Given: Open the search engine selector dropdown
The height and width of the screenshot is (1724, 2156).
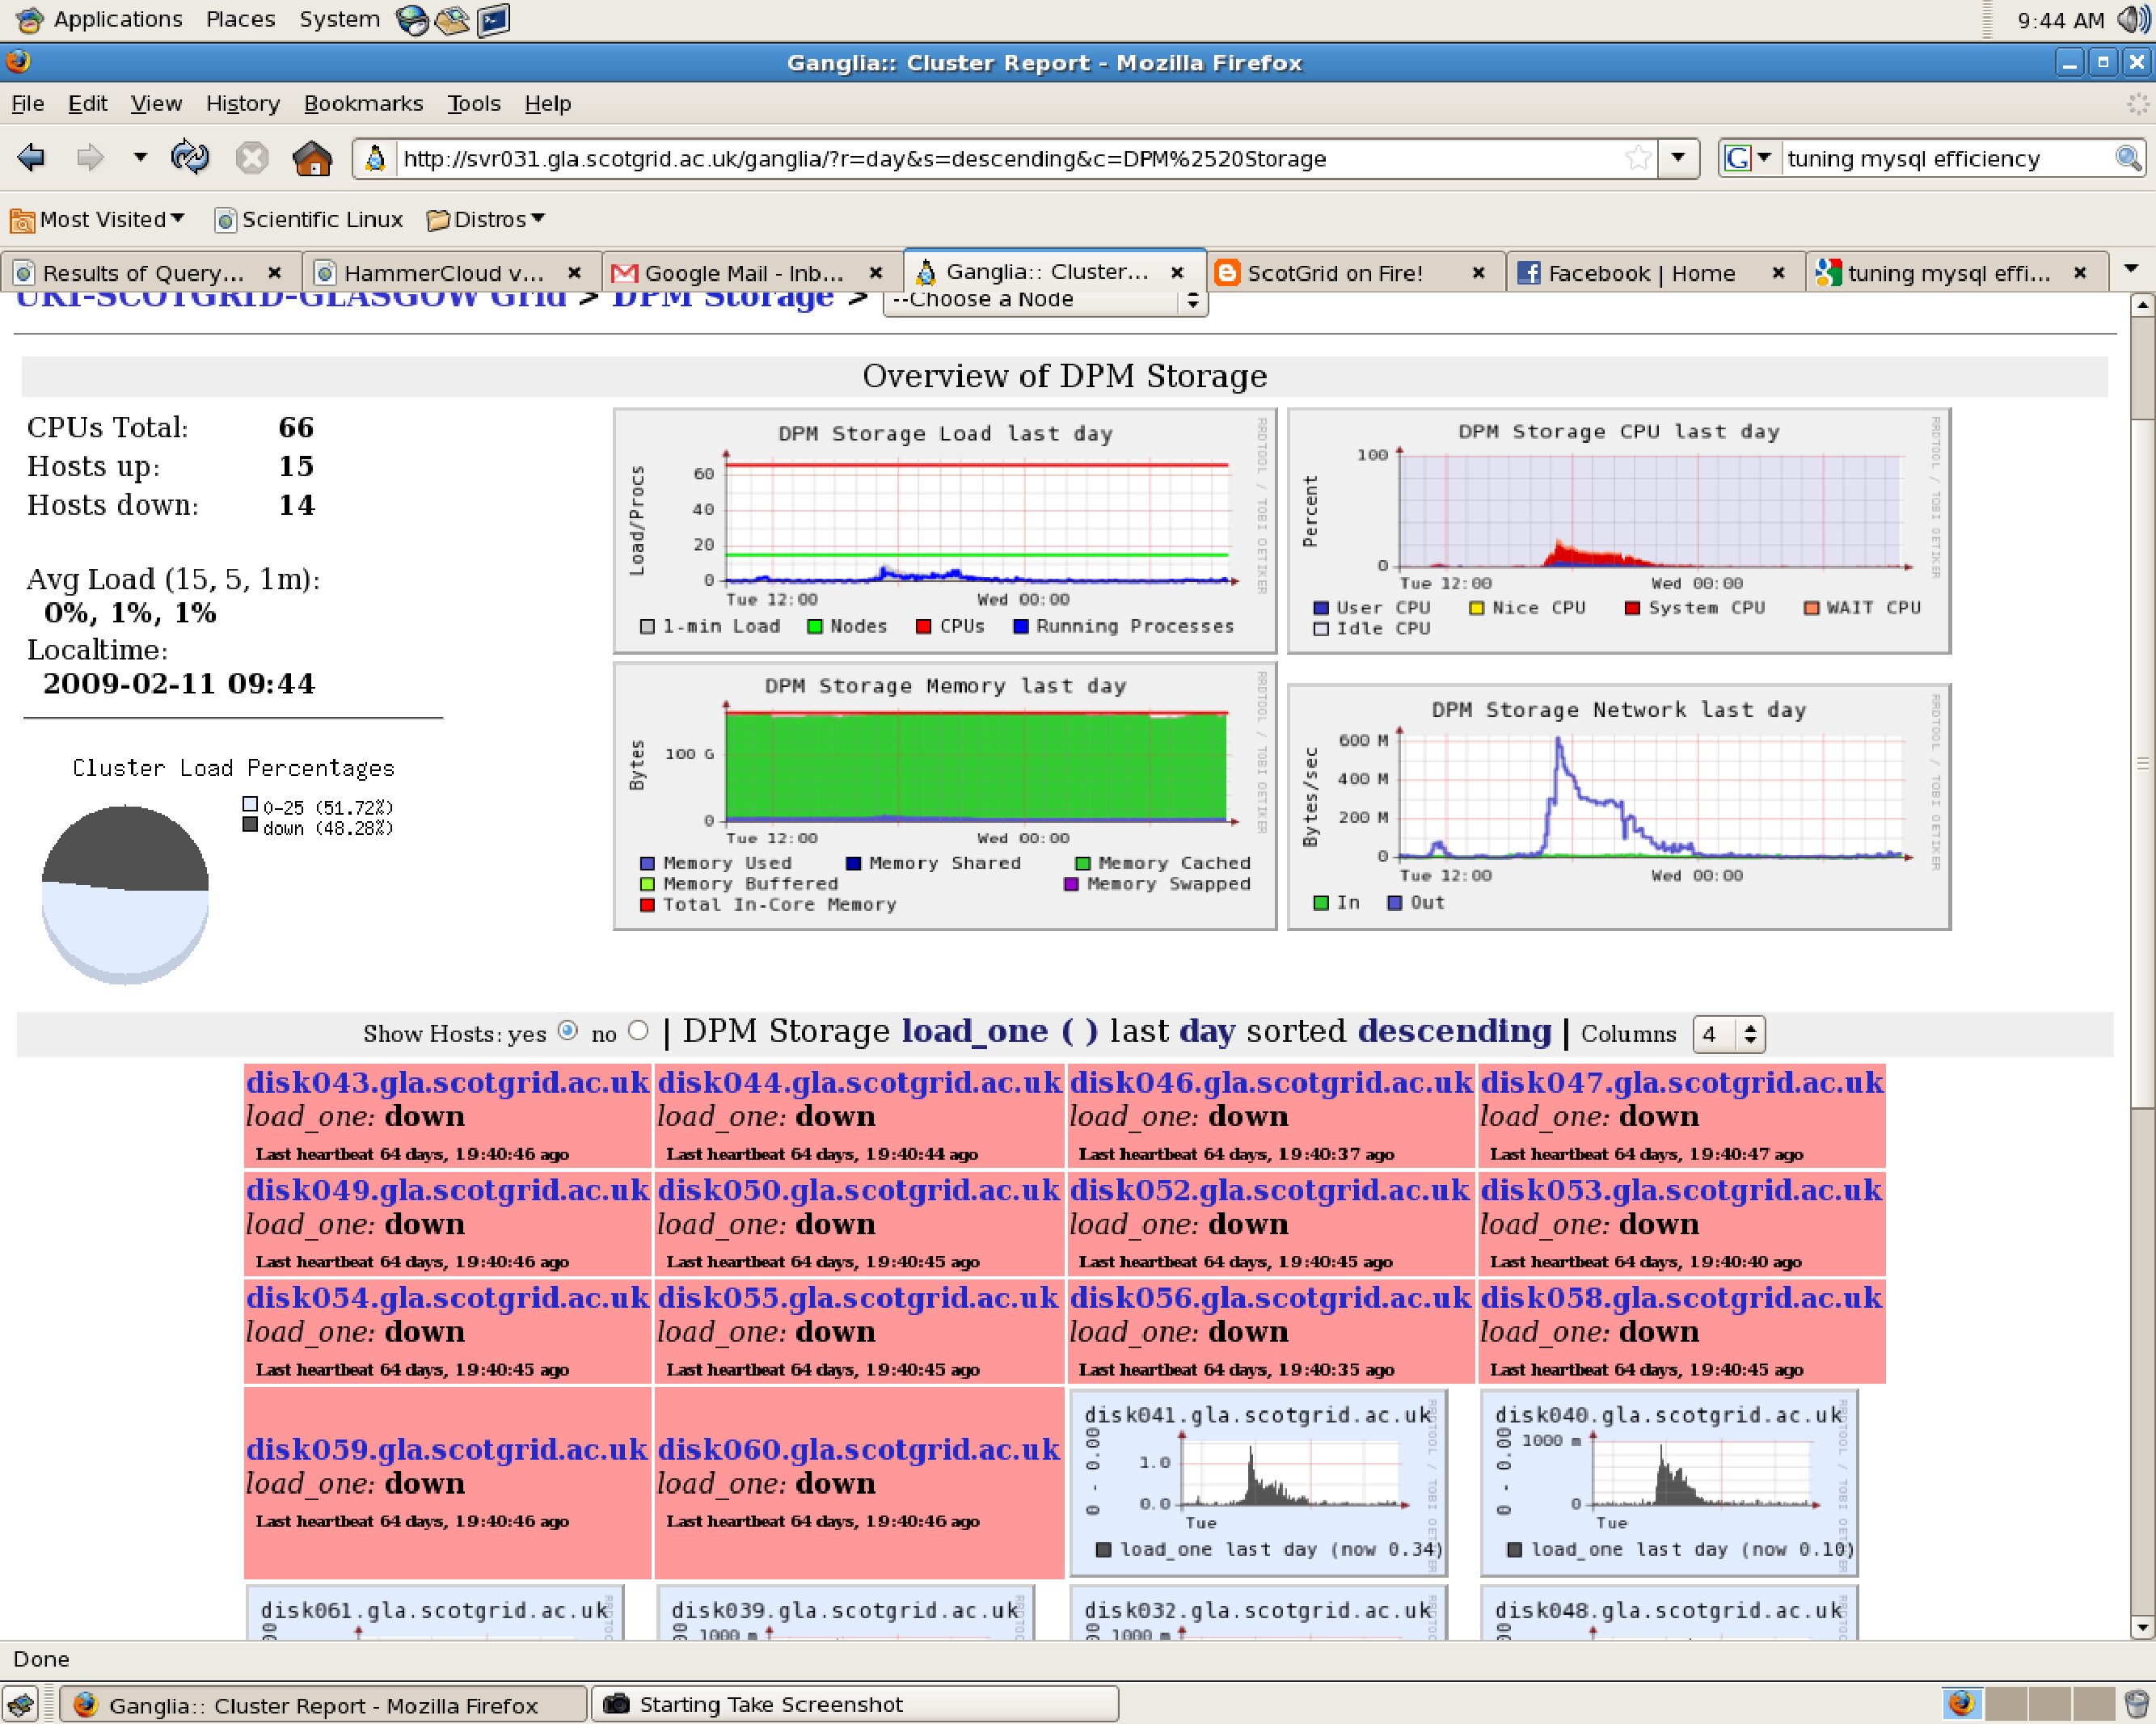Looking at the screenshot, I should pos(1749,158).
